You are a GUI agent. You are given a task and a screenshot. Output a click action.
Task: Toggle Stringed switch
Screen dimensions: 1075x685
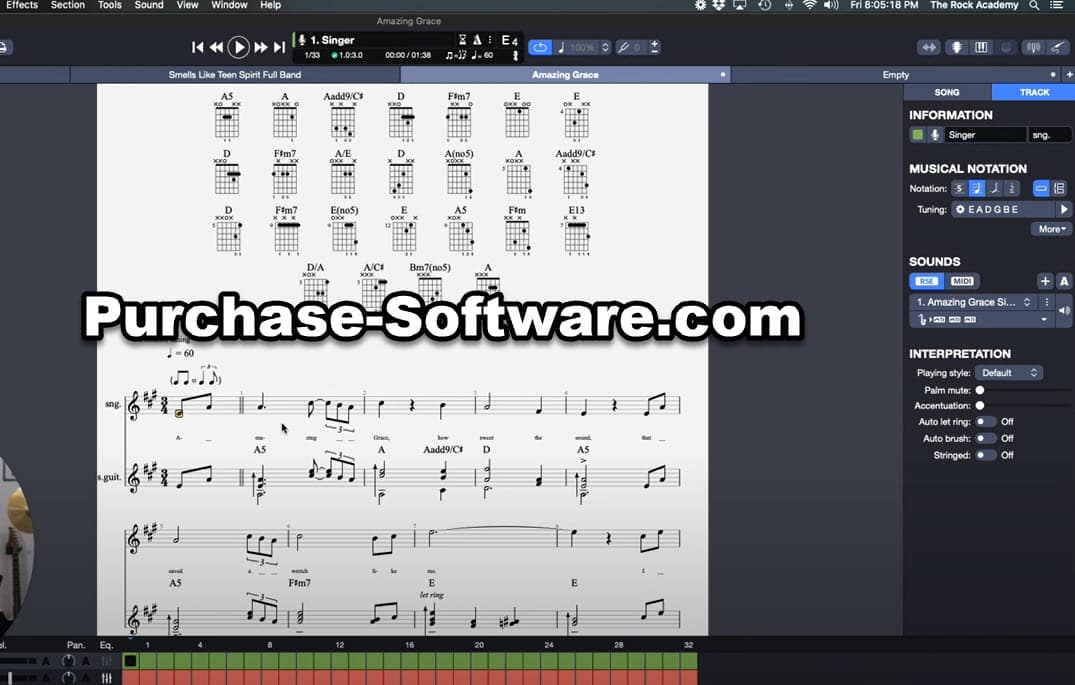985,455
